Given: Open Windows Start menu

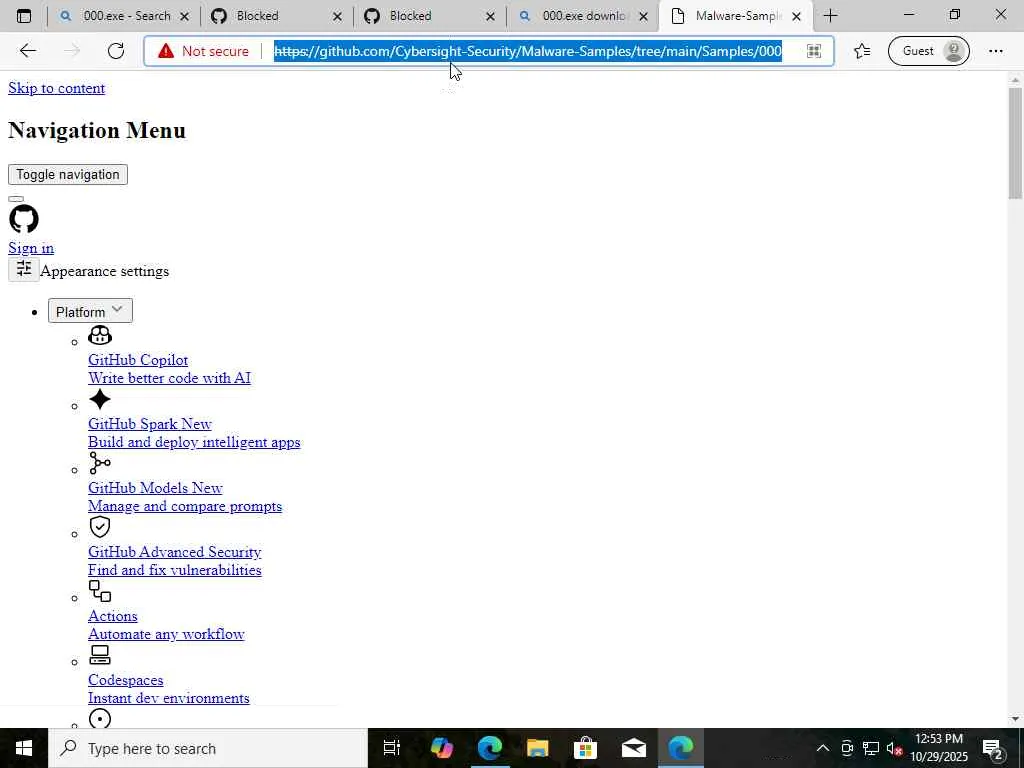Looking at the screenshot, I should (24, 748).
